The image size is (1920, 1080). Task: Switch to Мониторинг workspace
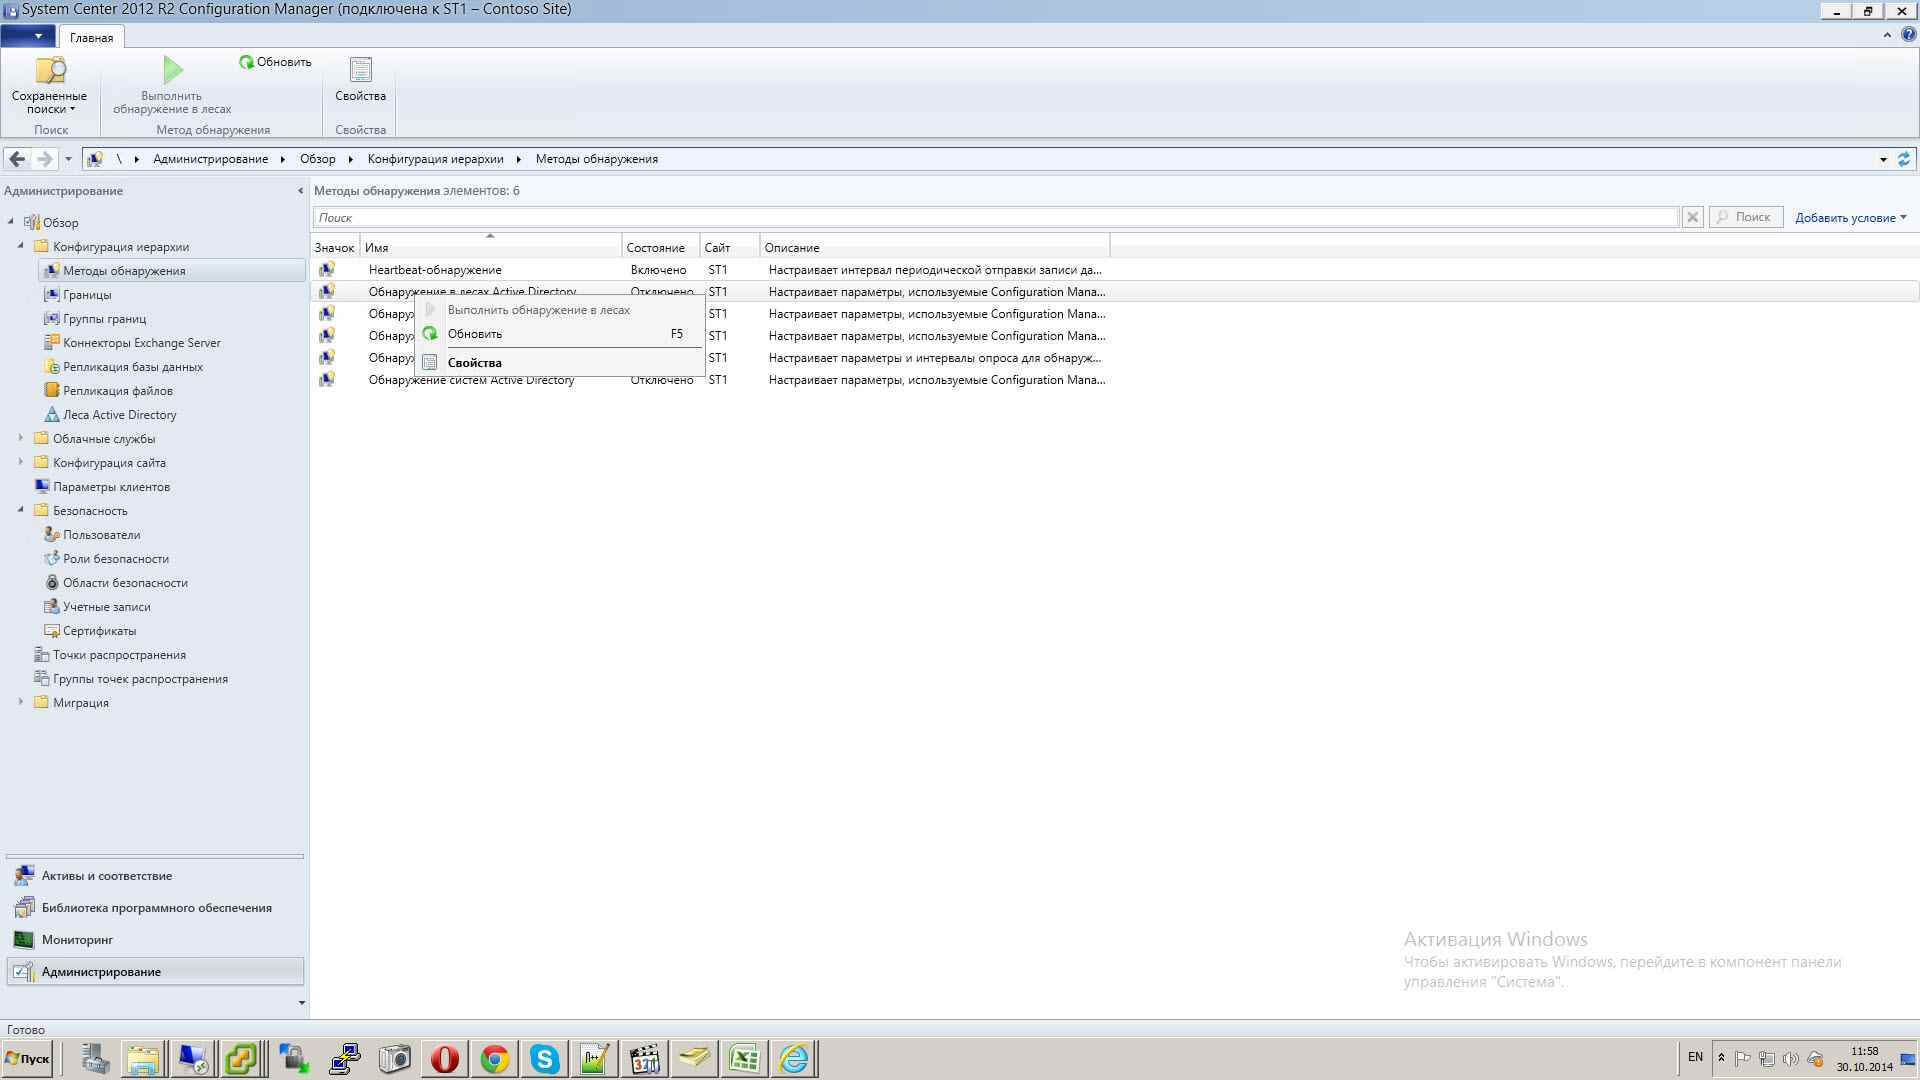(x=155, y=940)
